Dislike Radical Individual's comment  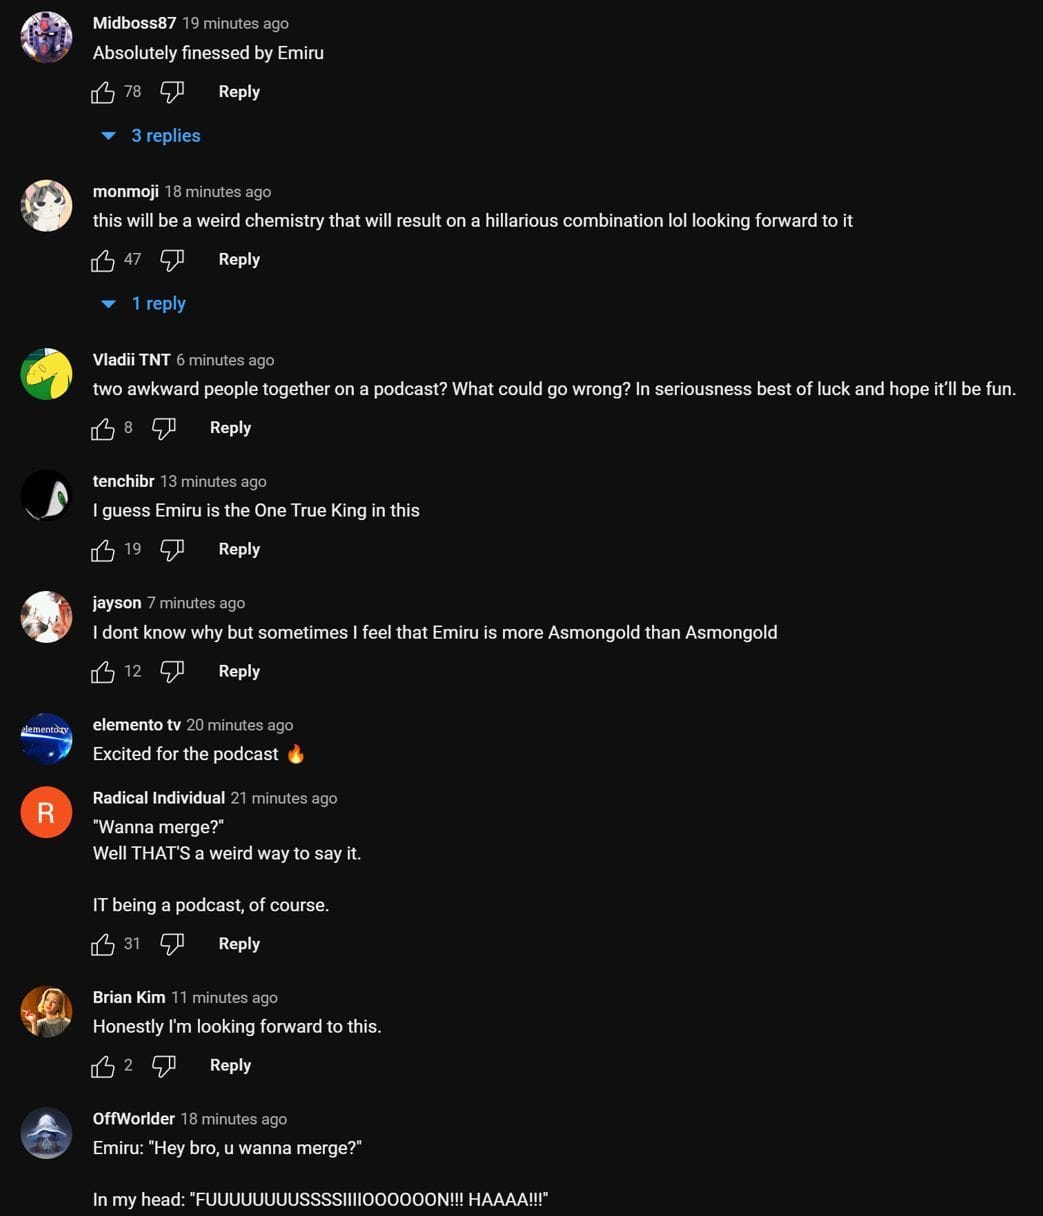coord(172,945)
